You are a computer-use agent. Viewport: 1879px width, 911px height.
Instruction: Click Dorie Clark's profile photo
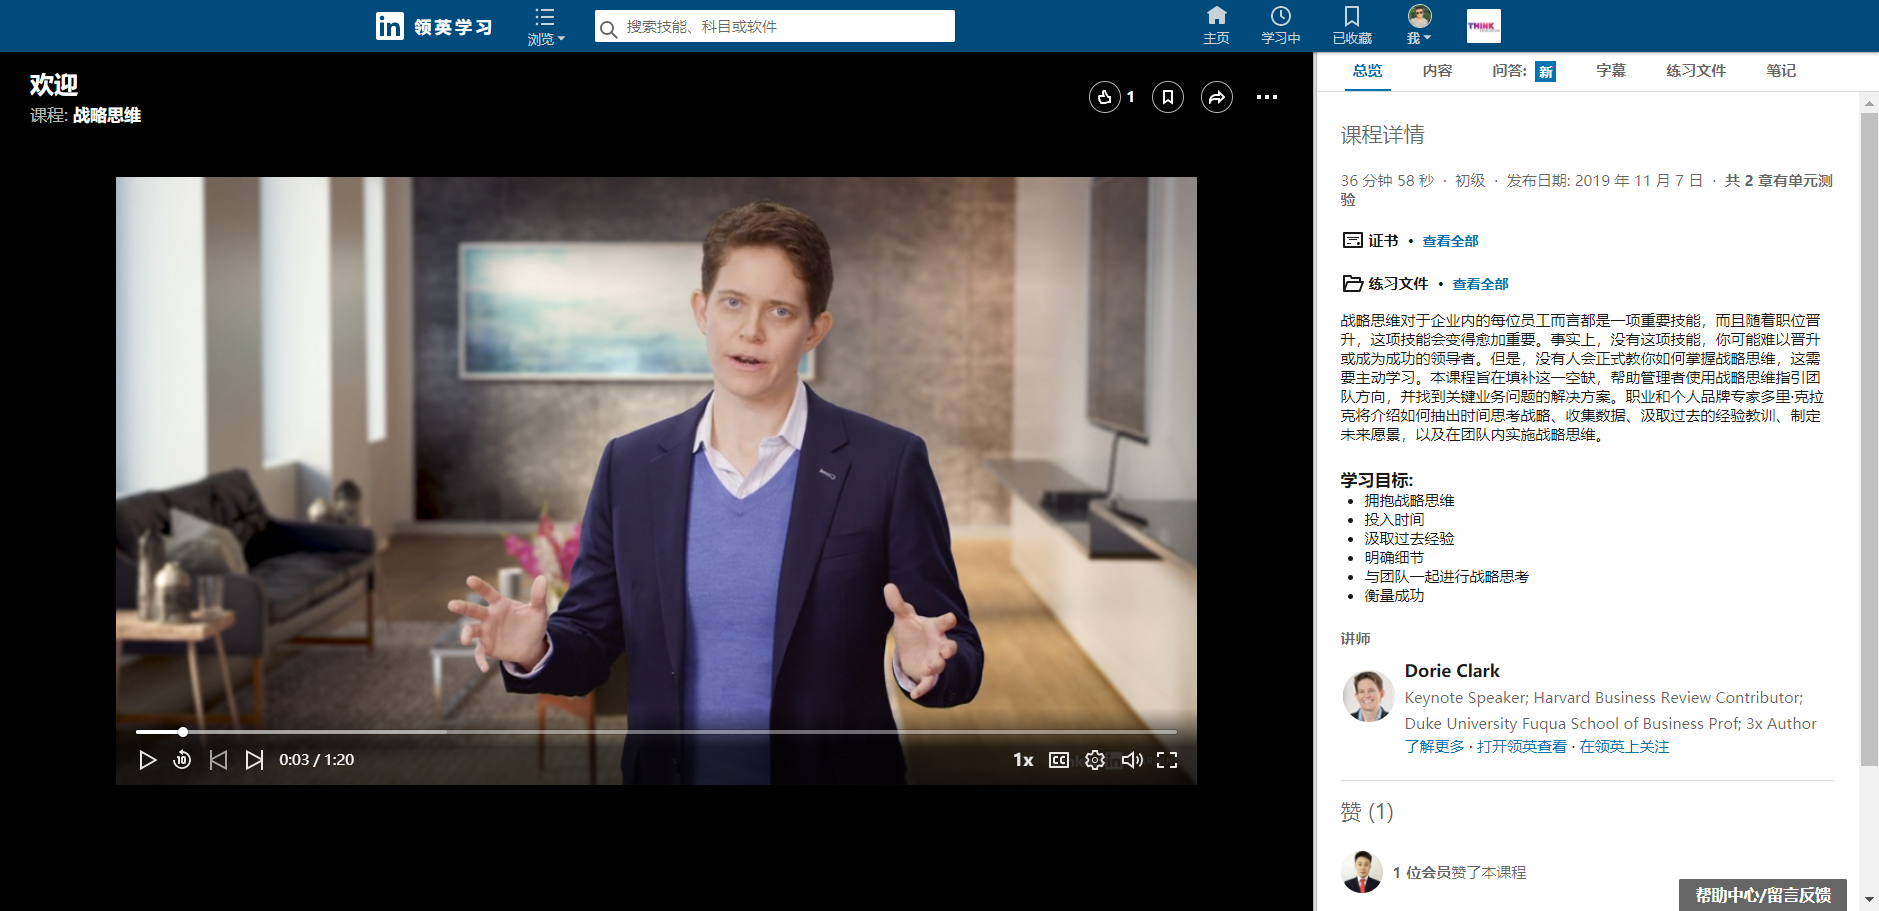point(1368,696)
